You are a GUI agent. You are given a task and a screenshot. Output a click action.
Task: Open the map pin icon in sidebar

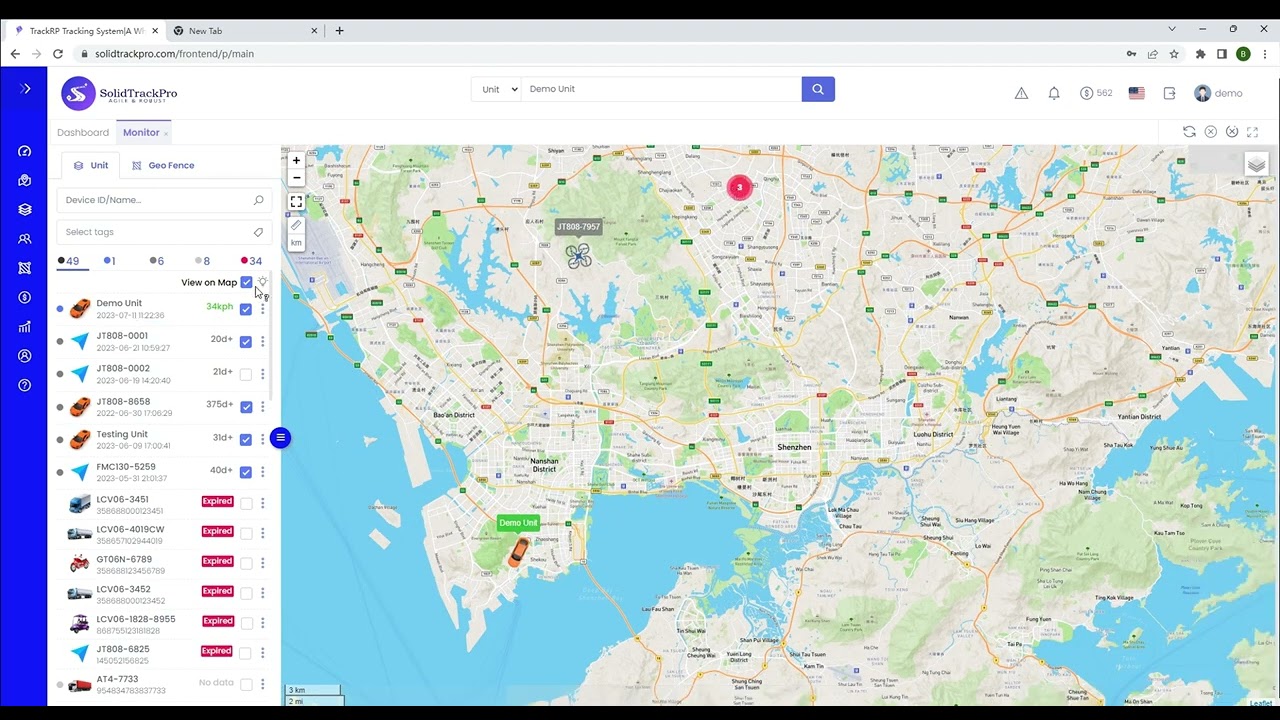[x=25, y=181]
